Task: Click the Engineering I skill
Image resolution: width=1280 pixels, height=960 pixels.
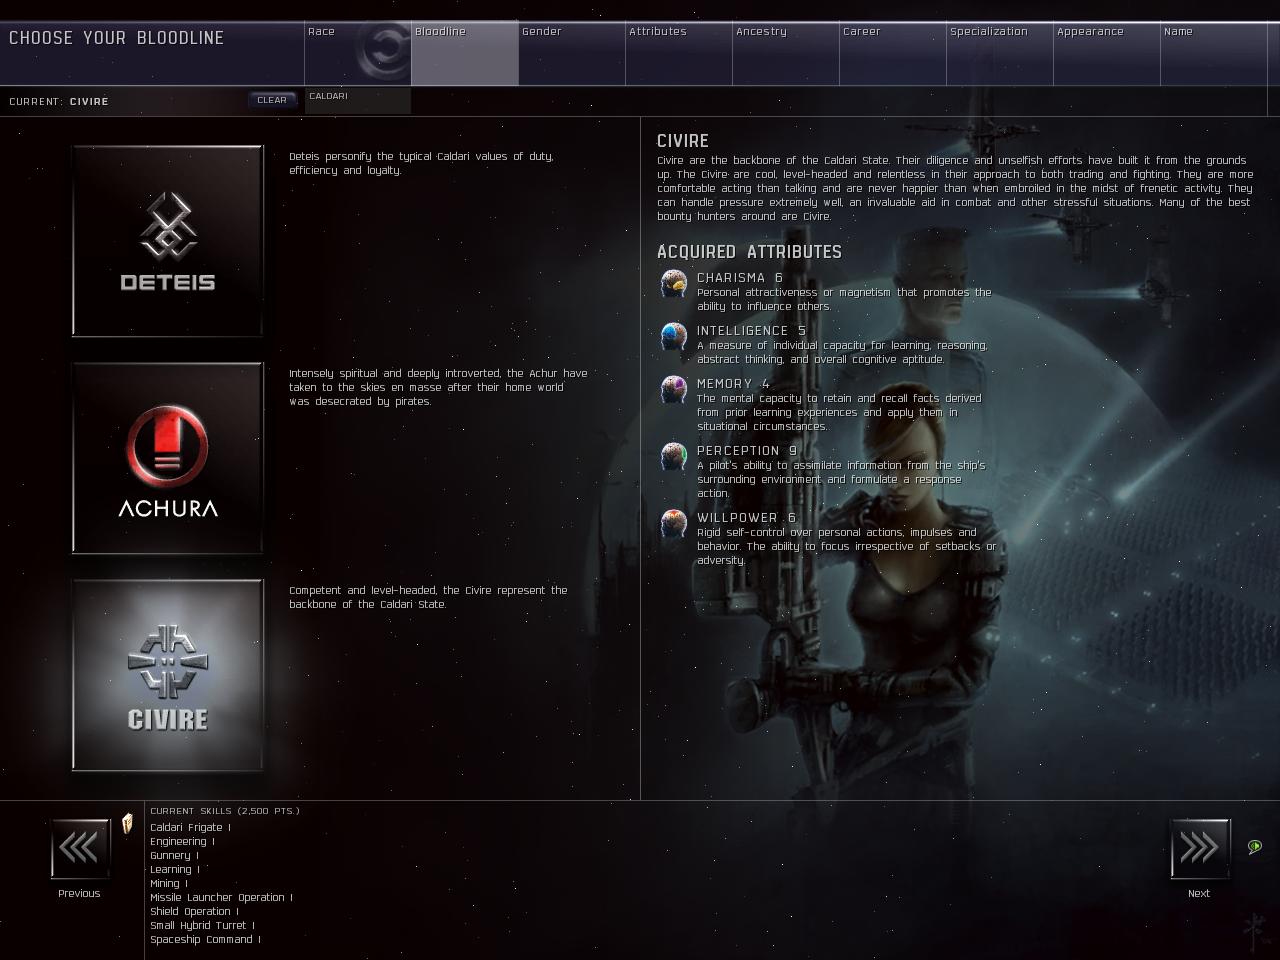Action: (182, 842)
